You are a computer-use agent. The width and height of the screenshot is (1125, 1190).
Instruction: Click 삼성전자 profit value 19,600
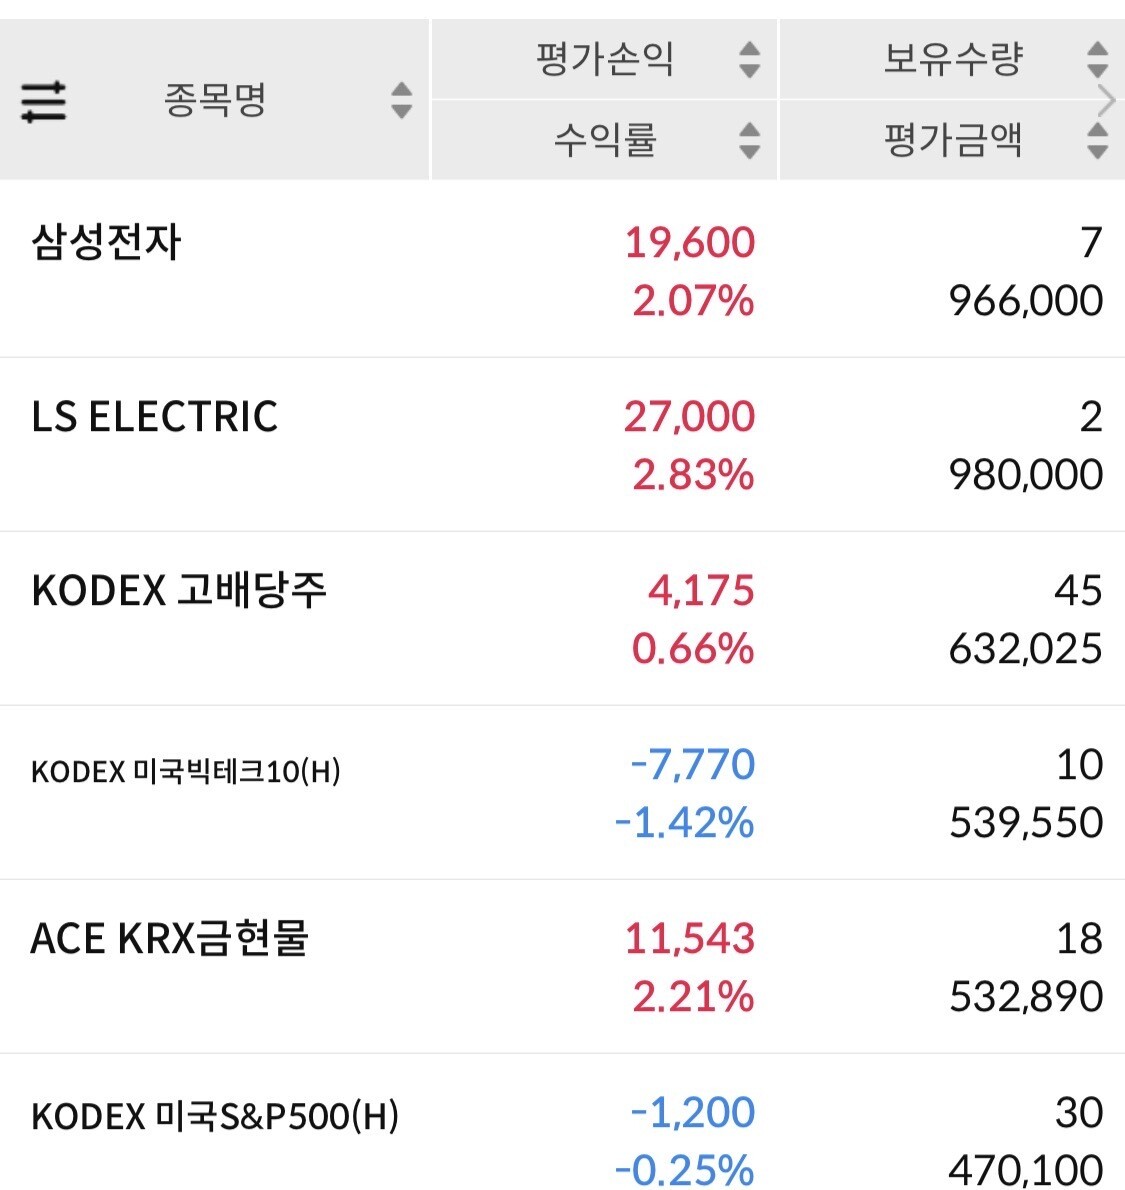click(x=690, y=242)
